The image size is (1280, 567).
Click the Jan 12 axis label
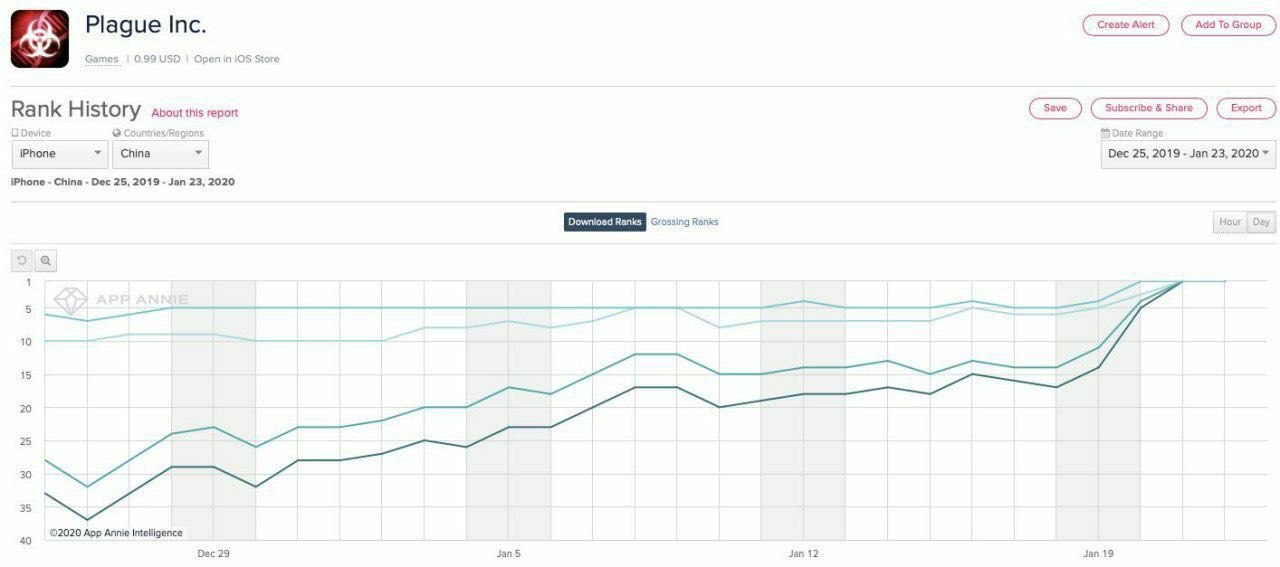(x=803, y=553)
